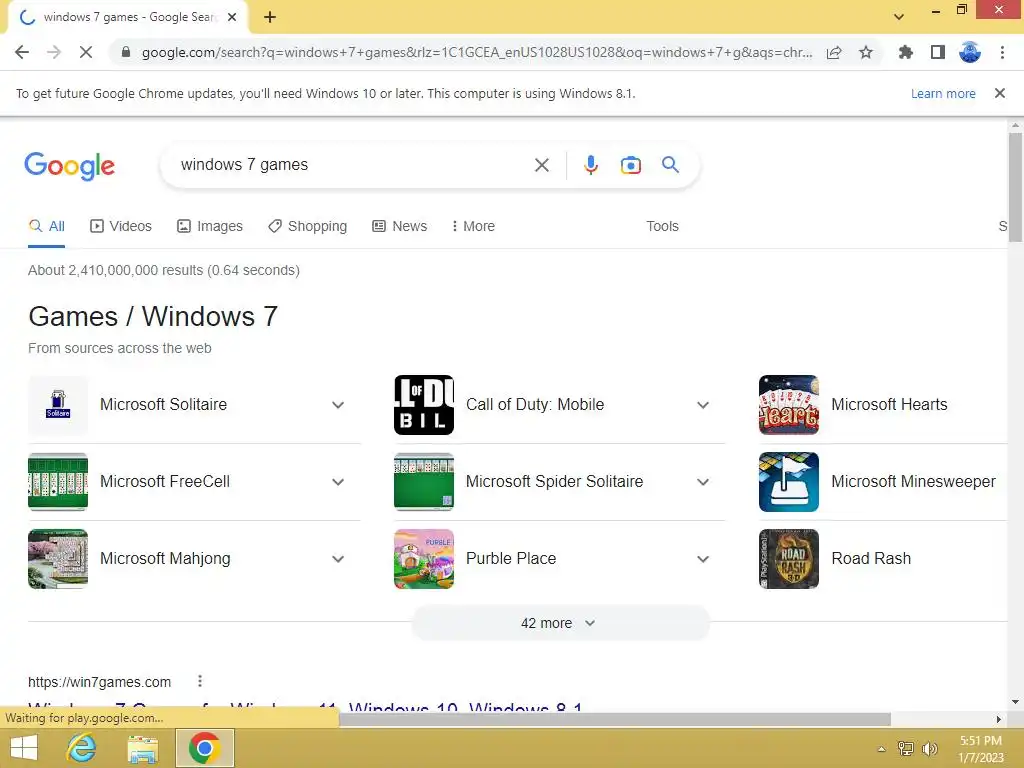Screen dimensions: 1024x768
Task: Toggle Chrome side panel icon
Action: tap(938, 52)
